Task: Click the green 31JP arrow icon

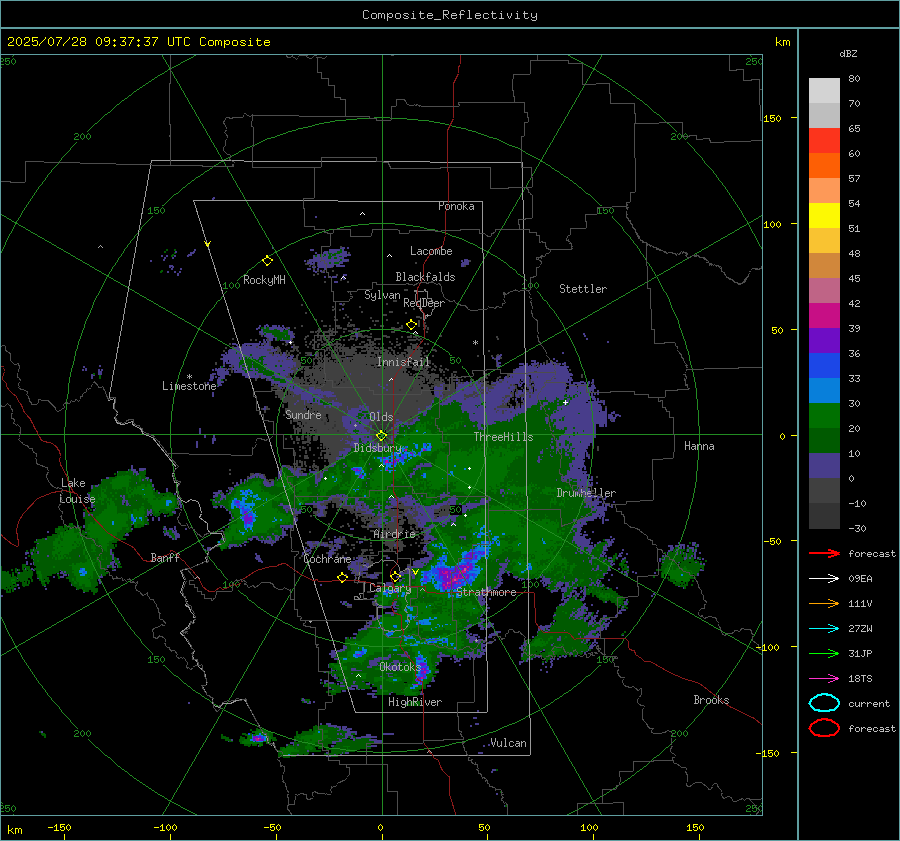Action: [824, 653]
